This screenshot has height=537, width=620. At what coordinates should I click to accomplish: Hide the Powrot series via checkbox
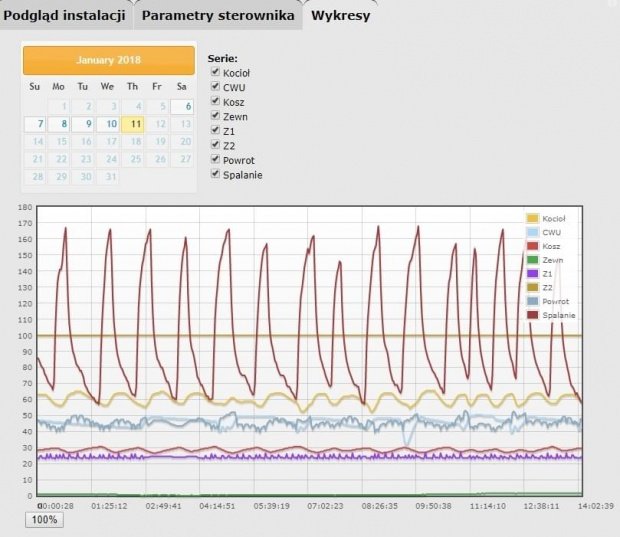pyautogui.click(x=215, y=160)
